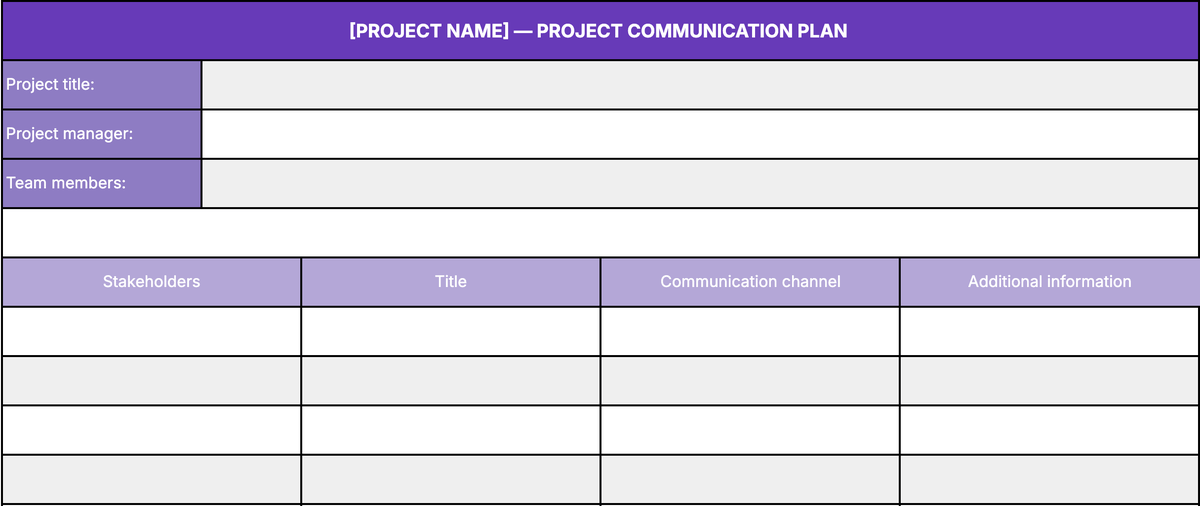The width and height of the screenshot is (1200, 506).
Task: Select the Team members label cell
Action: (x=101, y=183)
